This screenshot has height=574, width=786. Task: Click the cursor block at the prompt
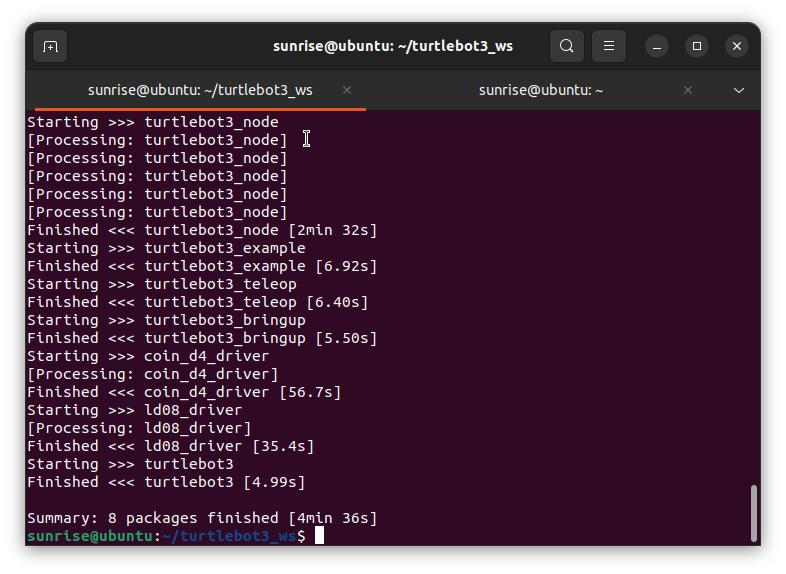pyautogui.click(x=319, y=536)
